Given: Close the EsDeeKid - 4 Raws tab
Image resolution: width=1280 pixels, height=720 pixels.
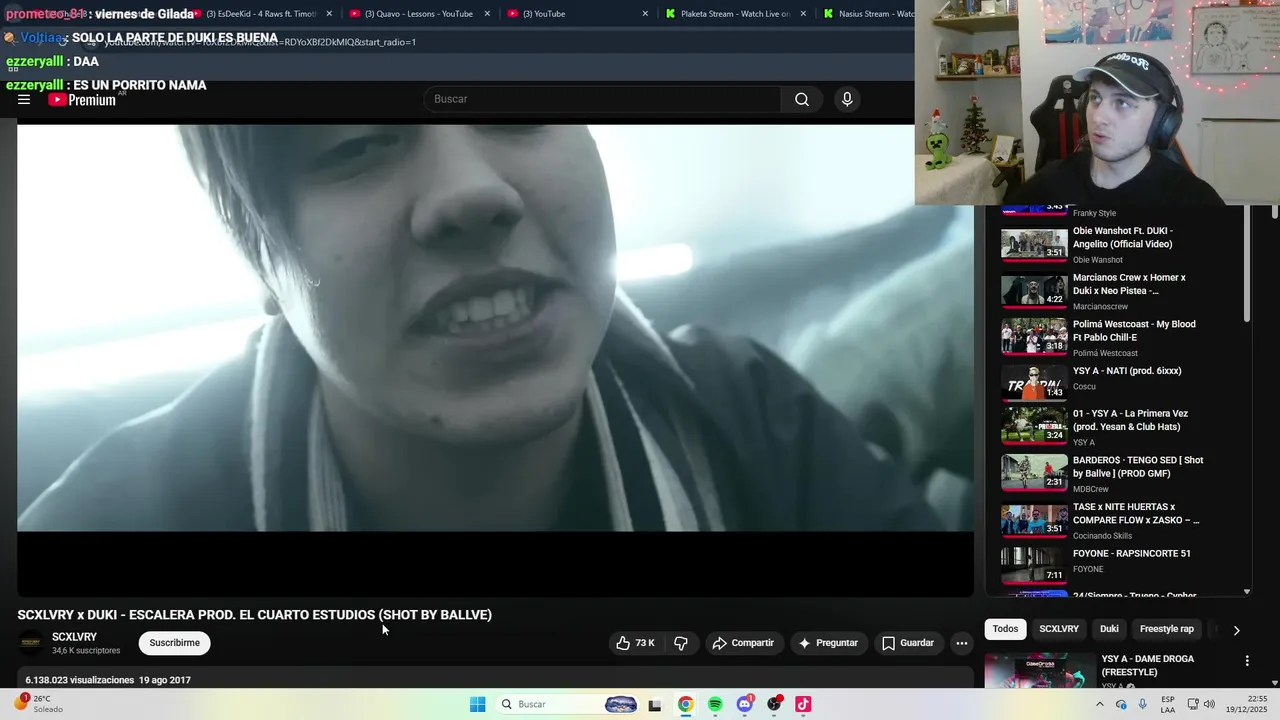Looking at the screenshot, I should point(329,14).
